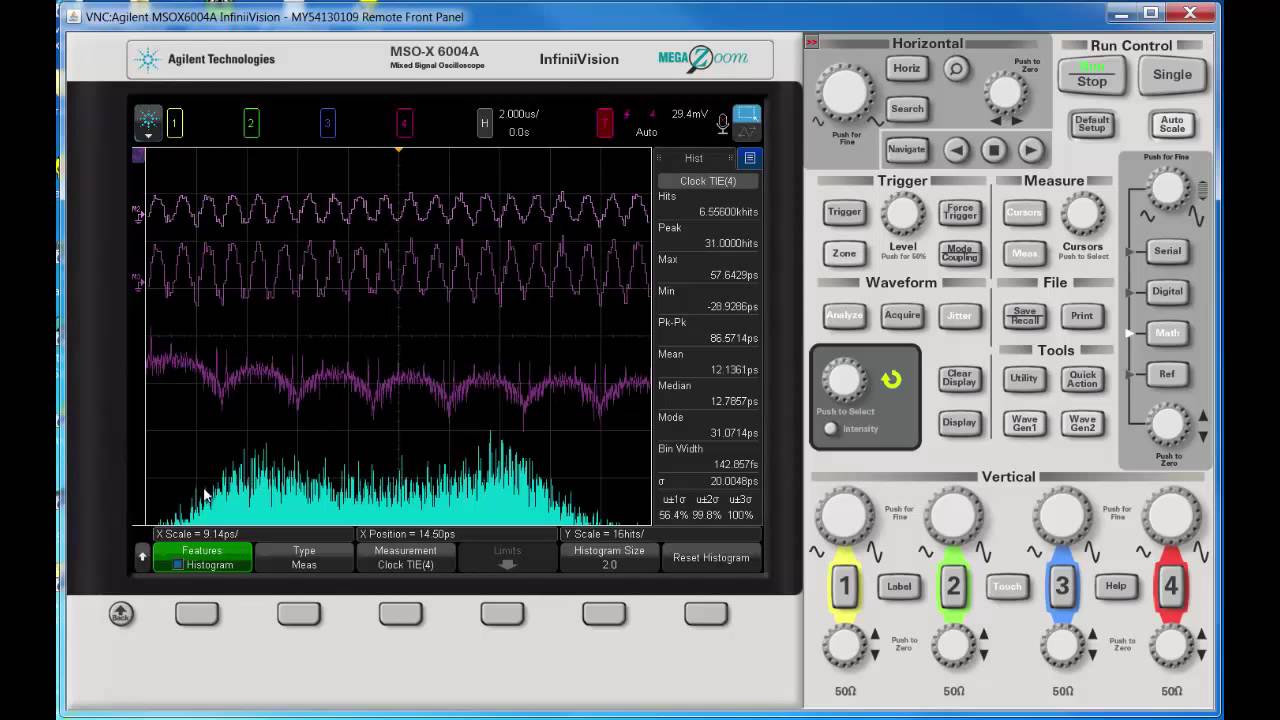1280x720 pixels.
Task: Click the Push to Select entry knob
Action: (x=844, y=380)
